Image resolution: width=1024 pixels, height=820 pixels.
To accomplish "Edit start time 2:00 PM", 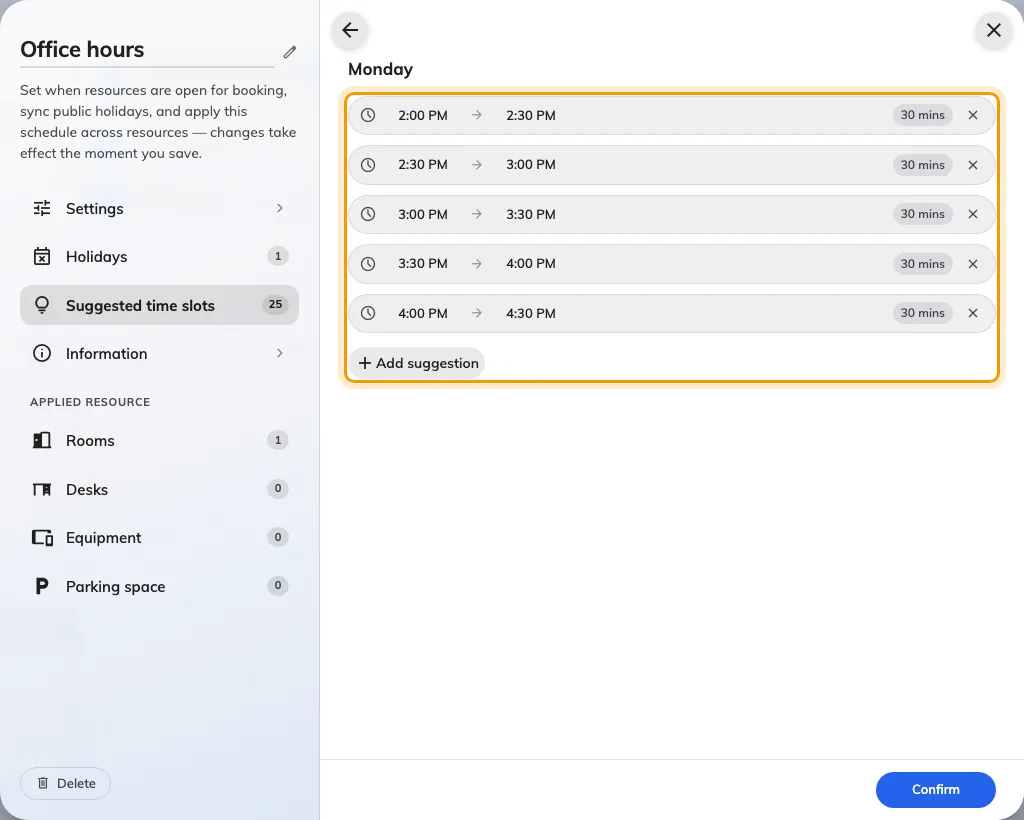I will click(423, 115).
